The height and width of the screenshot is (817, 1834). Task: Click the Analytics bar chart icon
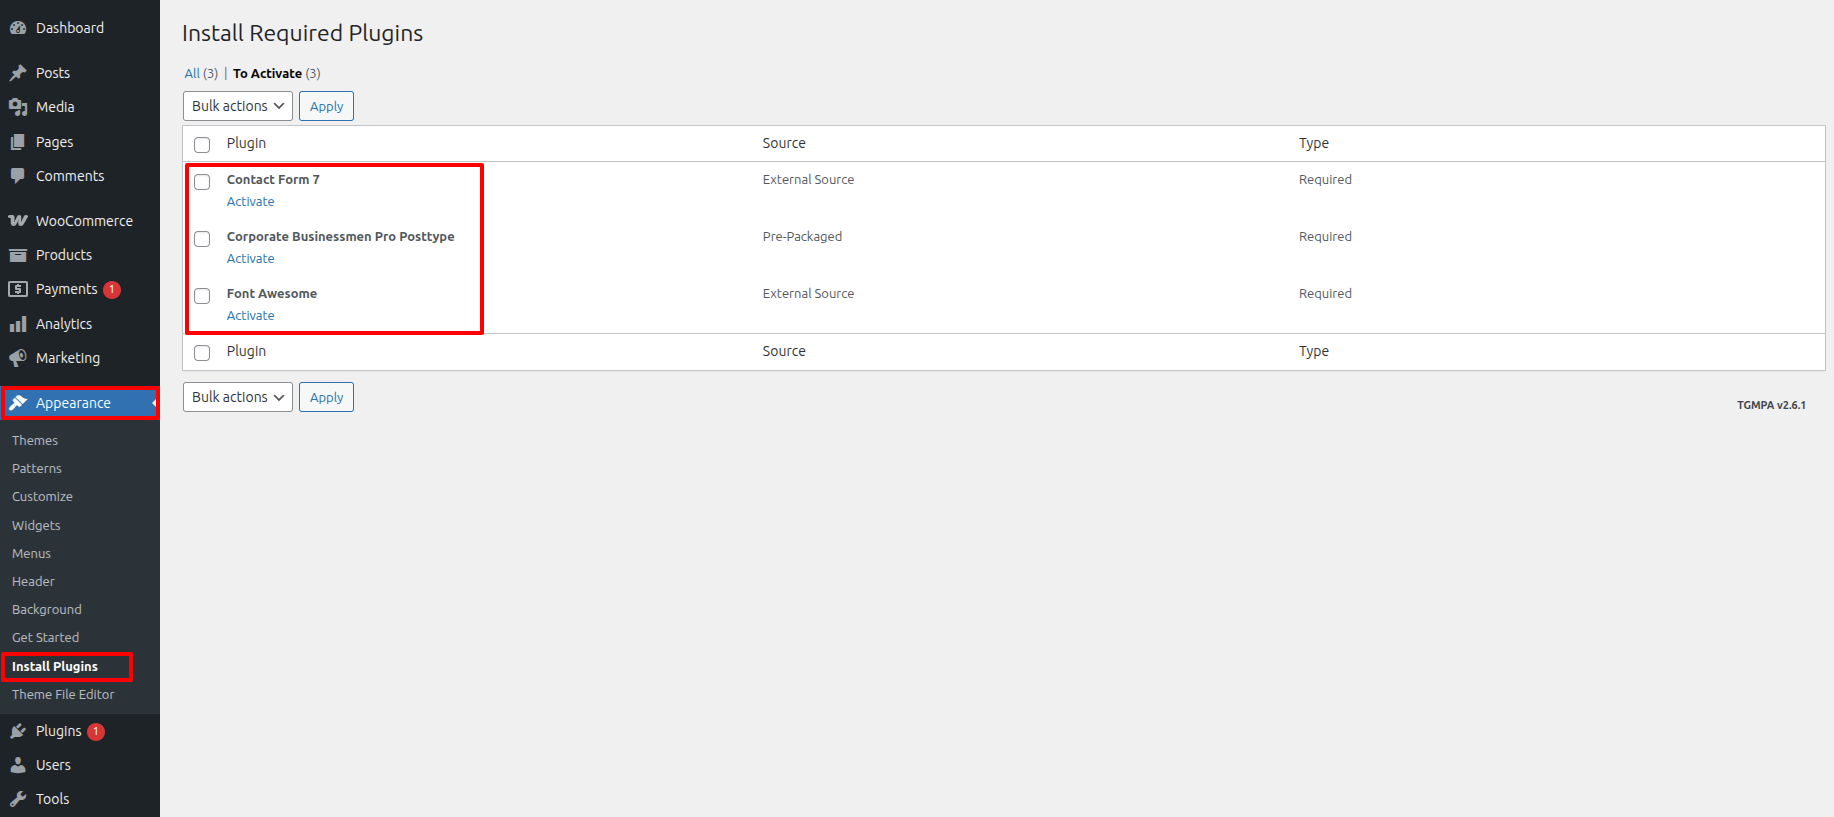coord(18,324)
